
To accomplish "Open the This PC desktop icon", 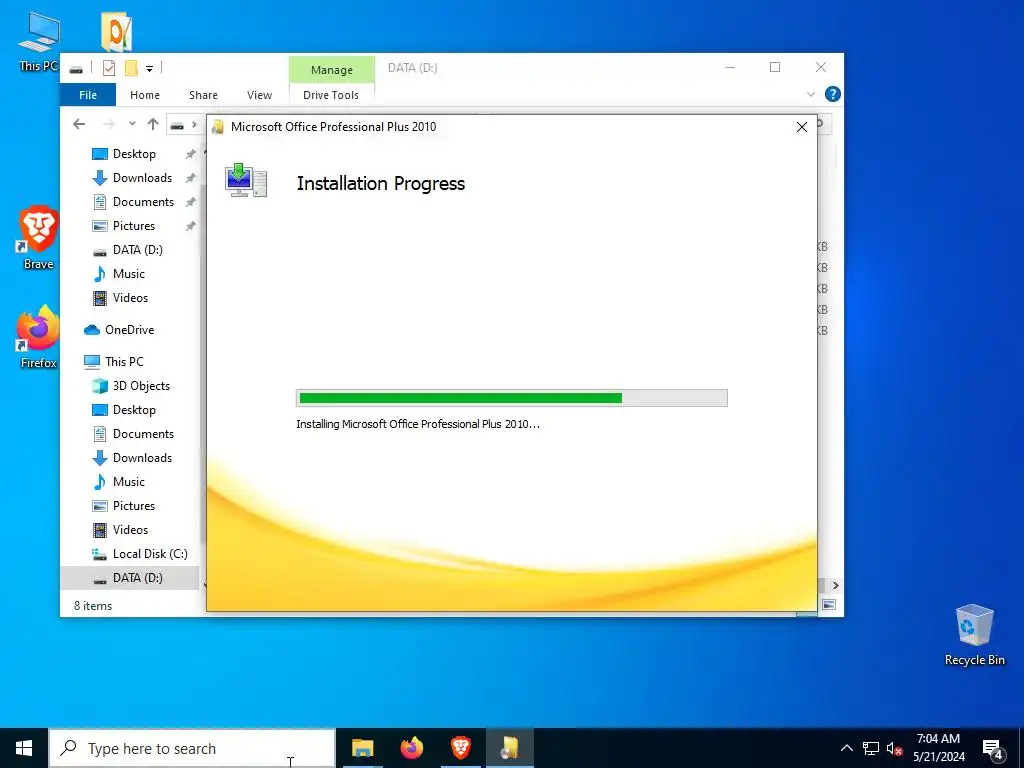I will [x=39, y=40].
